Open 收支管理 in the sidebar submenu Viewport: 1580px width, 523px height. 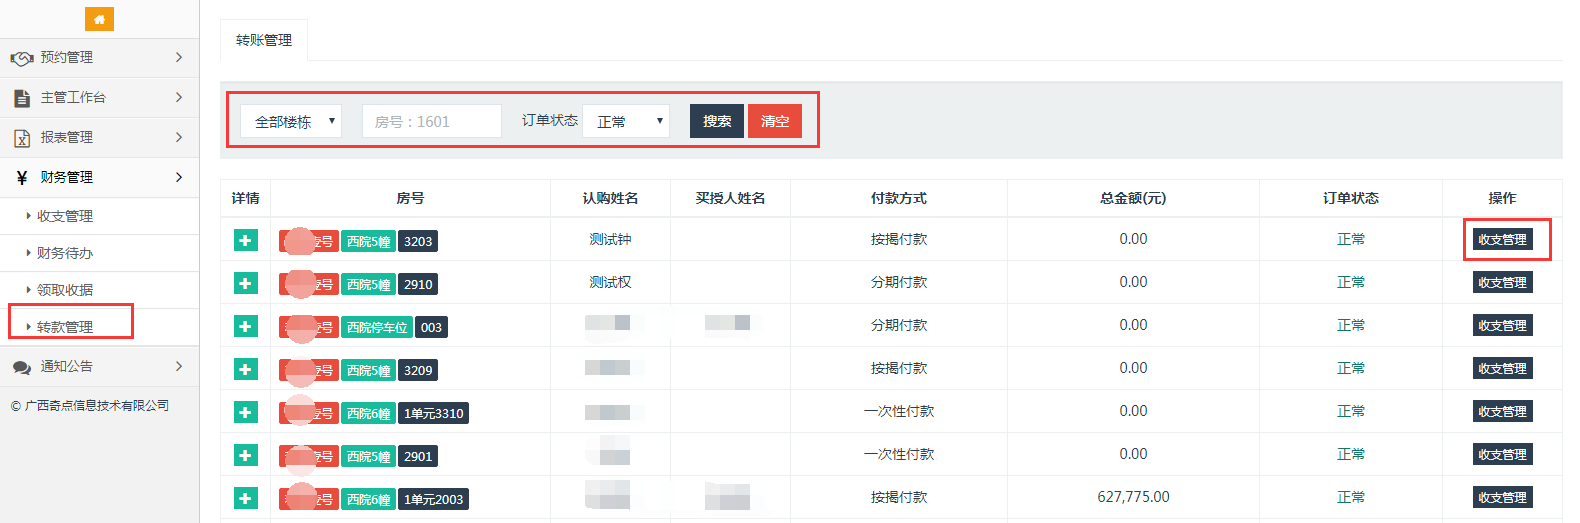65,216
